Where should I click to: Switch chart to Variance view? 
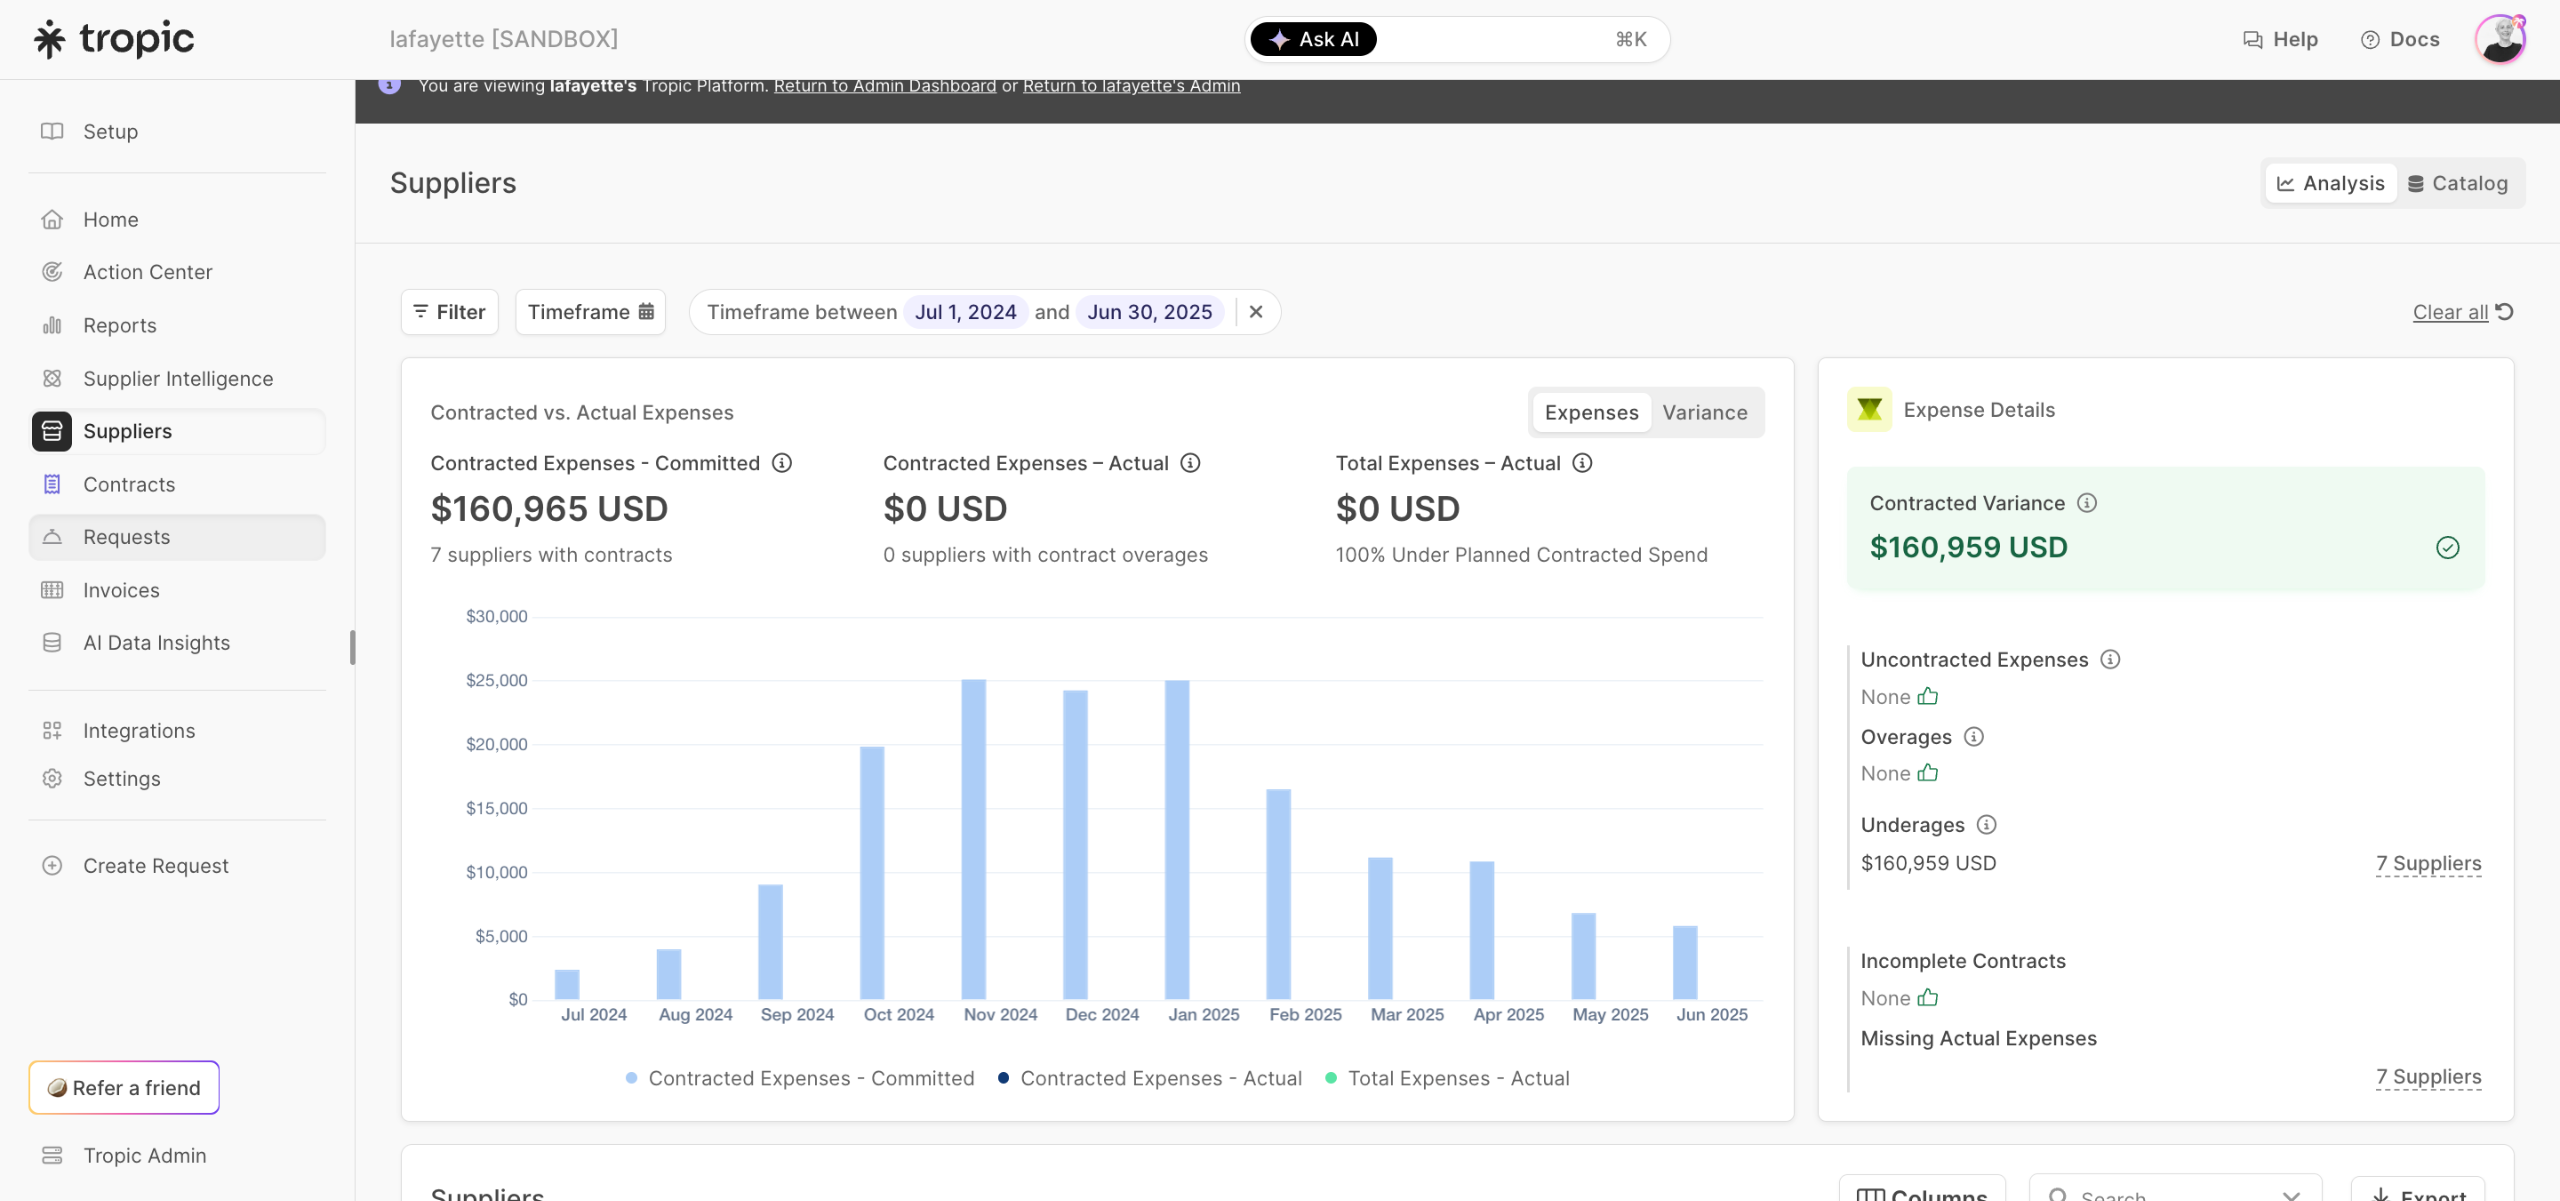[1705, 413]
